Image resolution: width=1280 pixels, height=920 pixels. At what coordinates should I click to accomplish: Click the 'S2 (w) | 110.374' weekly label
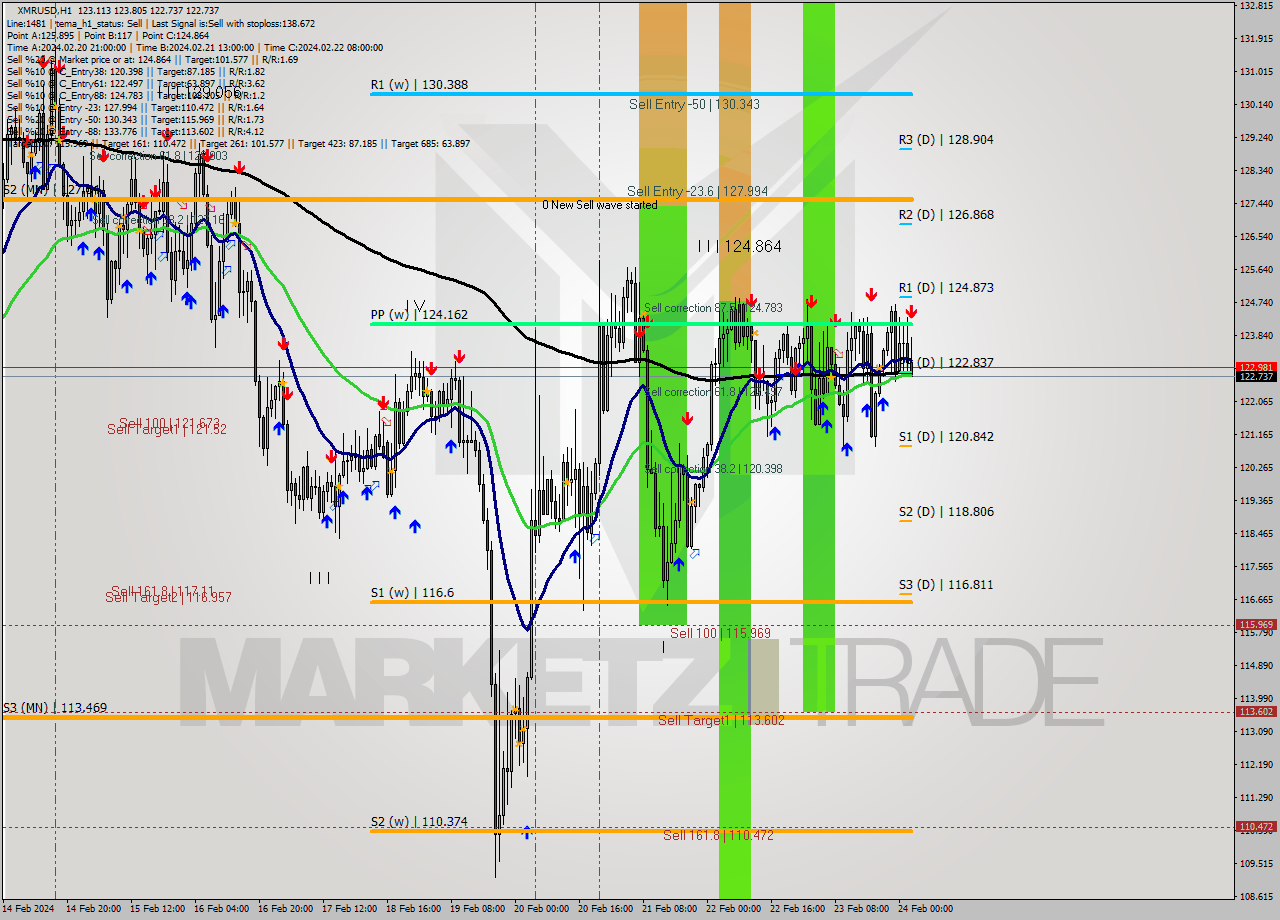419,822
